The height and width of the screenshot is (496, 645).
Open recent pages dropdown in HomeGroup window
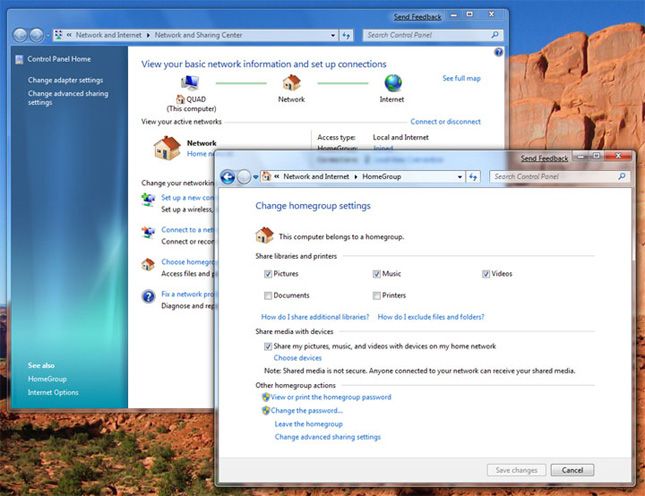click(255, 177)
